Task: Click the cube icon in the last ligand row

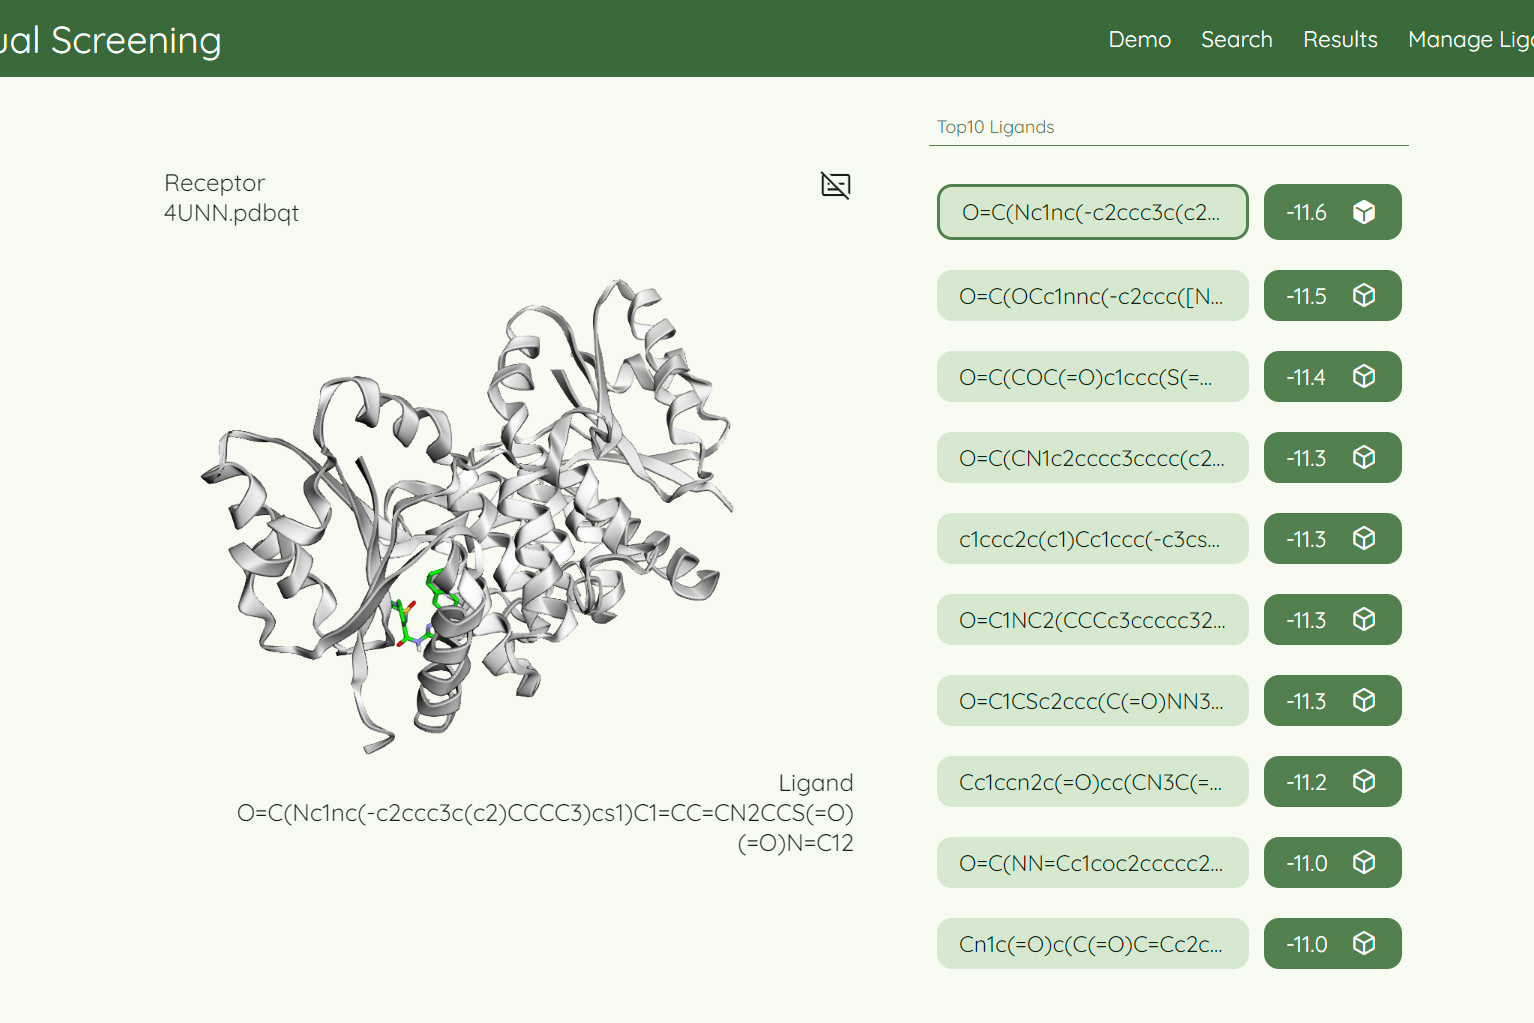Action: click(x=1364, y=944)
